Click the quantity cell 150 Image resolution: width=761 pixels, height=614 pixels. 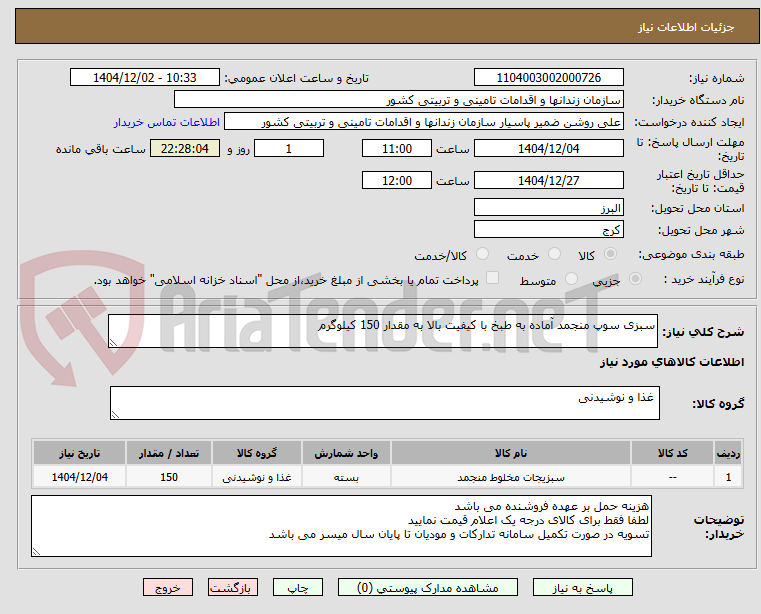(x=169, y=478)
